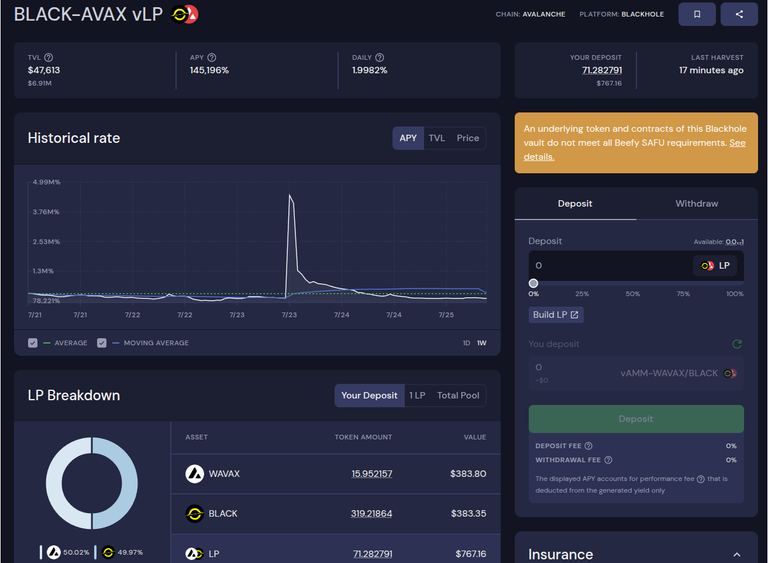Viewport: 768px width, 563px height.
Task: Click PLATFORM: BLACKHOLE label
Action: (622, 14)
